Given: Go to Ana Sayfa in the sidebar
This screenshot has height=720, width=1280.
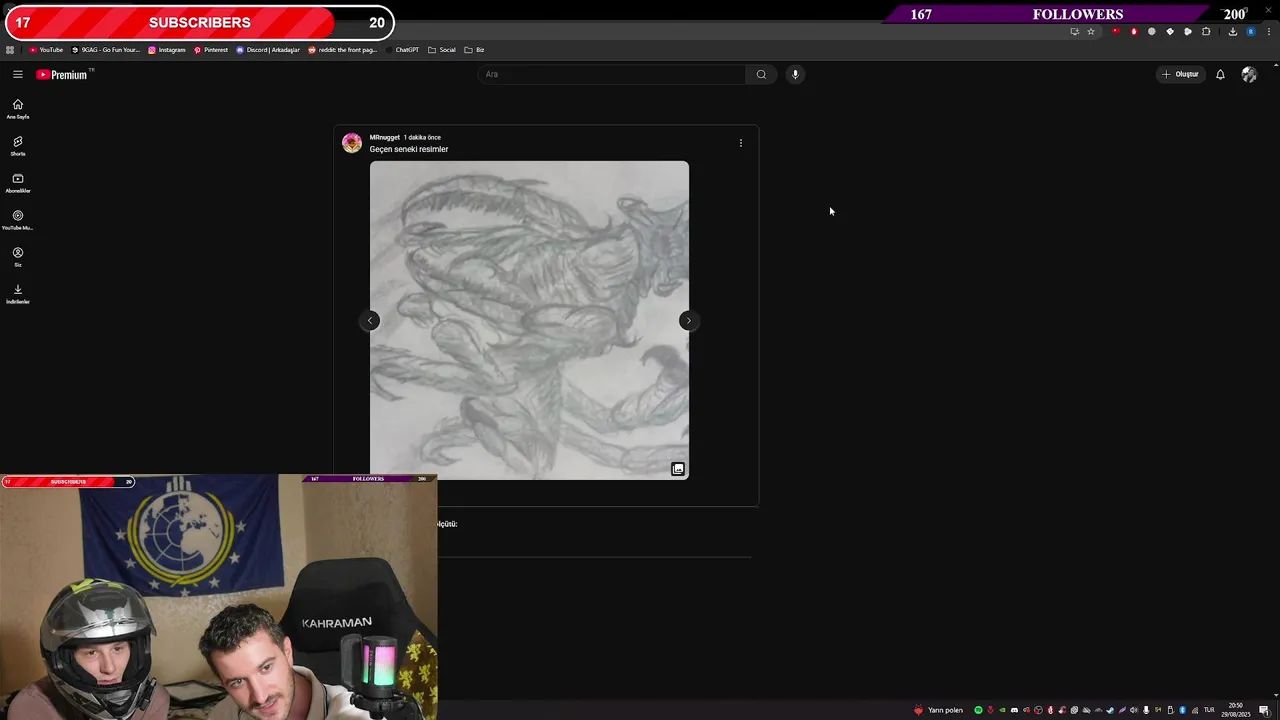Looking at the screenshot, I should (17, 109).
